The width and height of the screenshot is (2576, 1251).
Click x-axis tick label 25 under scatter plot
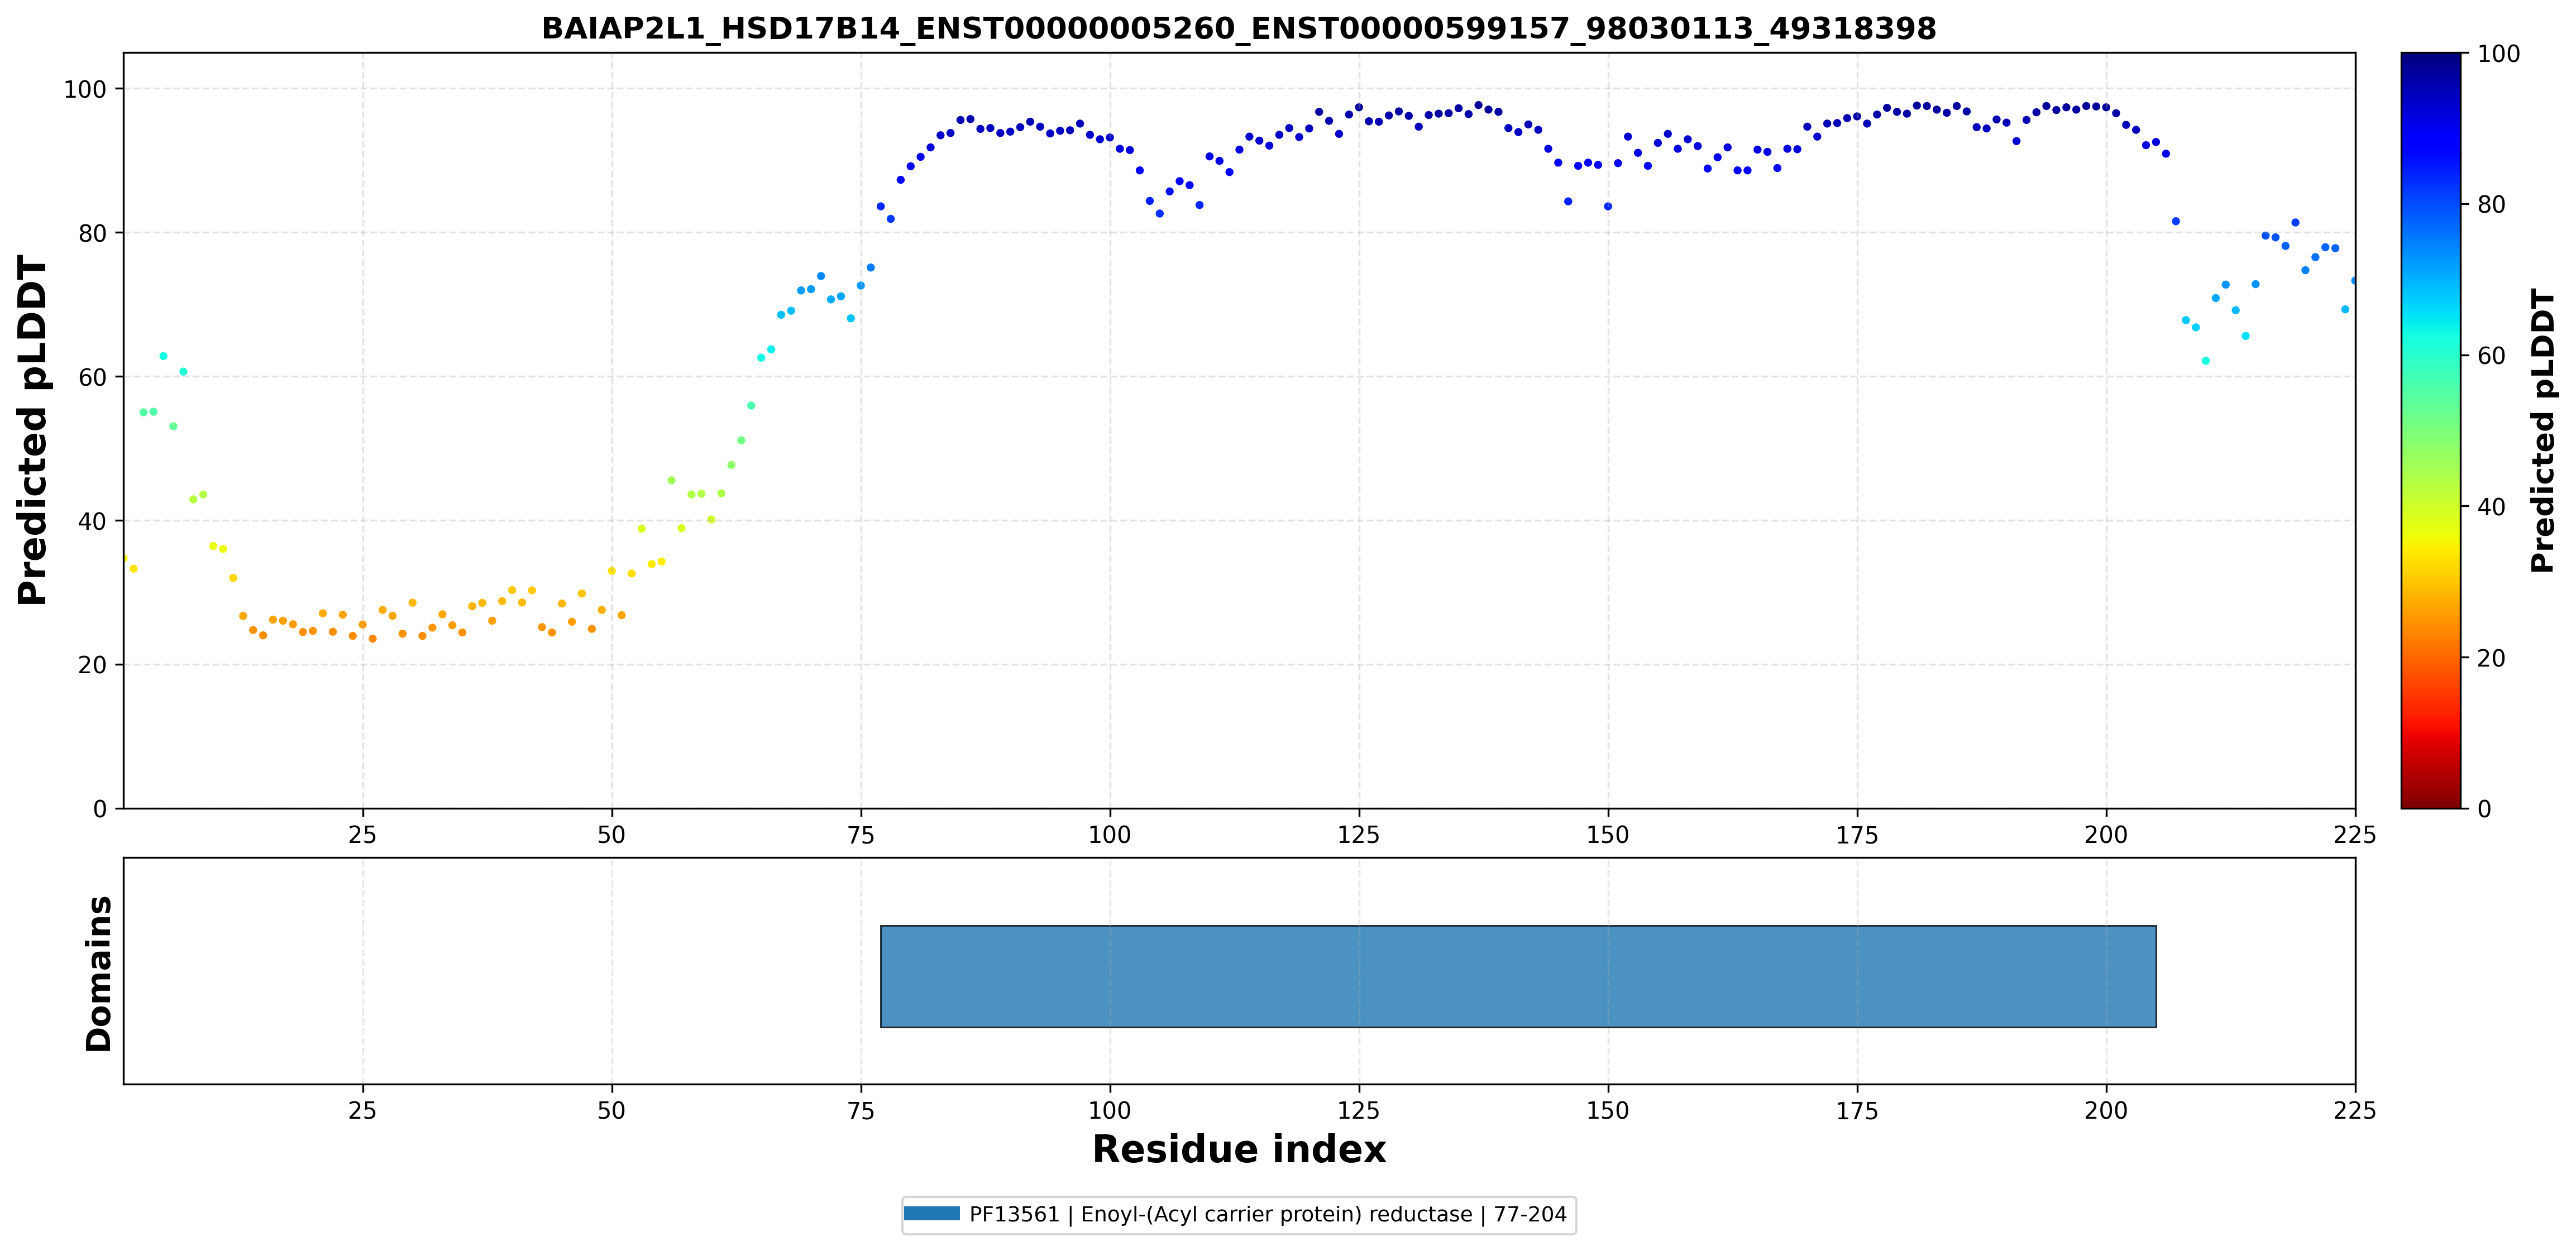tap(362, 834)
